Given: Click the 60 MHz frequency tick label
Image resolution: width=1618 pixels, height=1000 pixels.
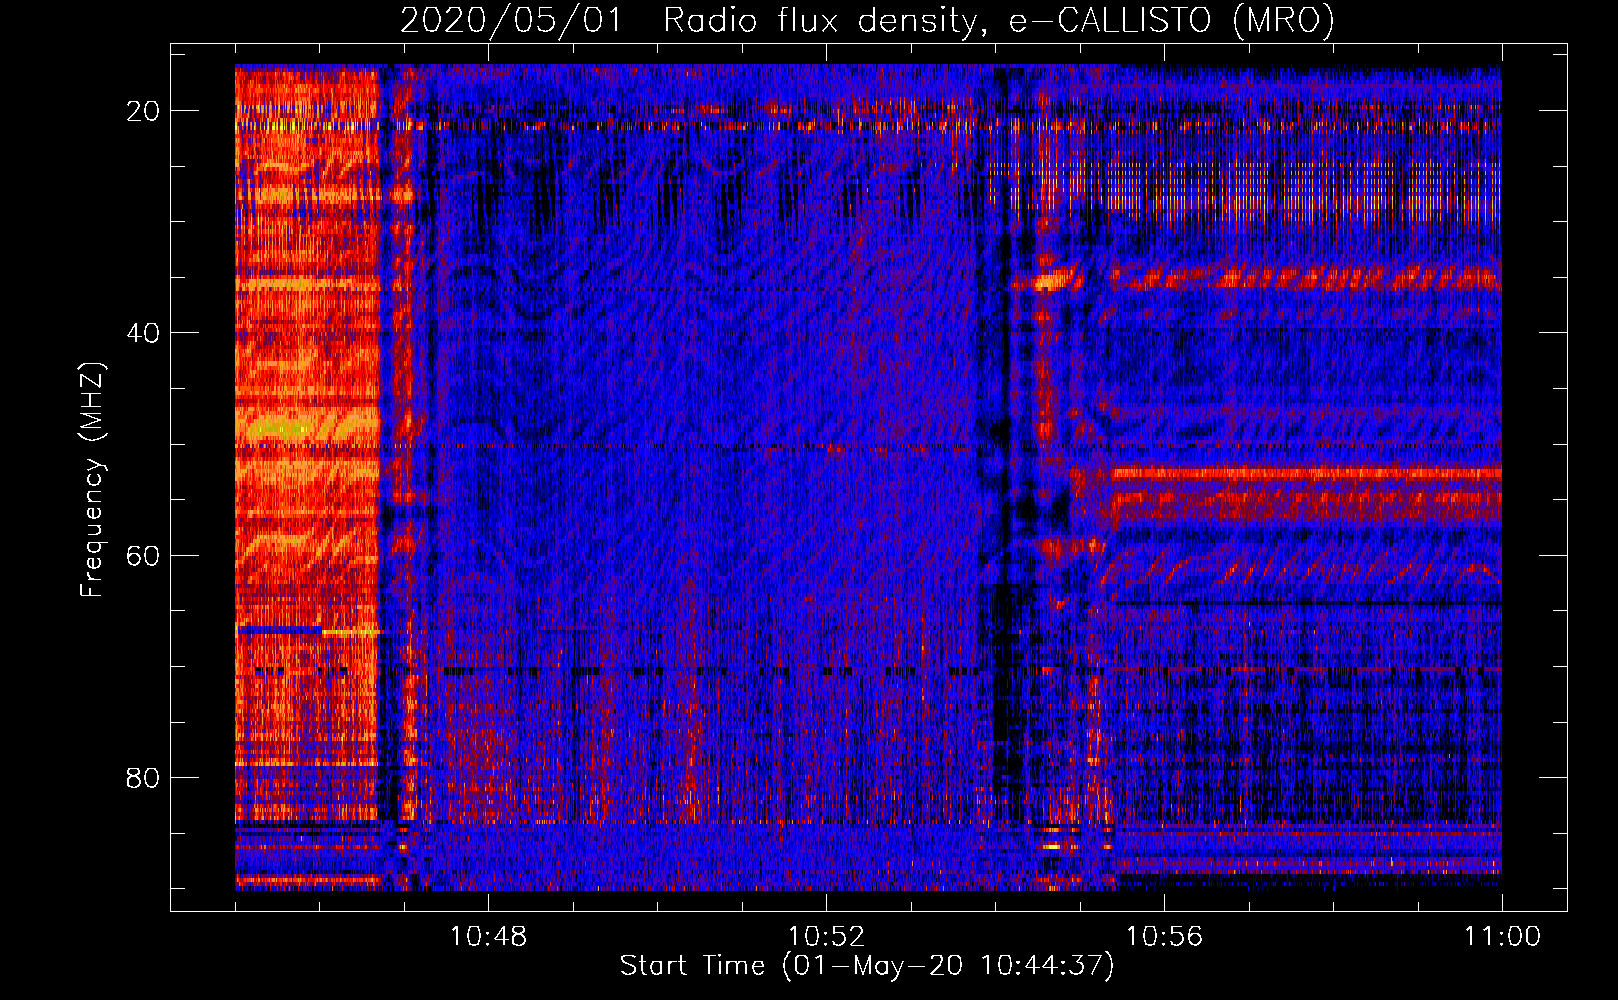Looking at the screenshot, I should (143, 555).
